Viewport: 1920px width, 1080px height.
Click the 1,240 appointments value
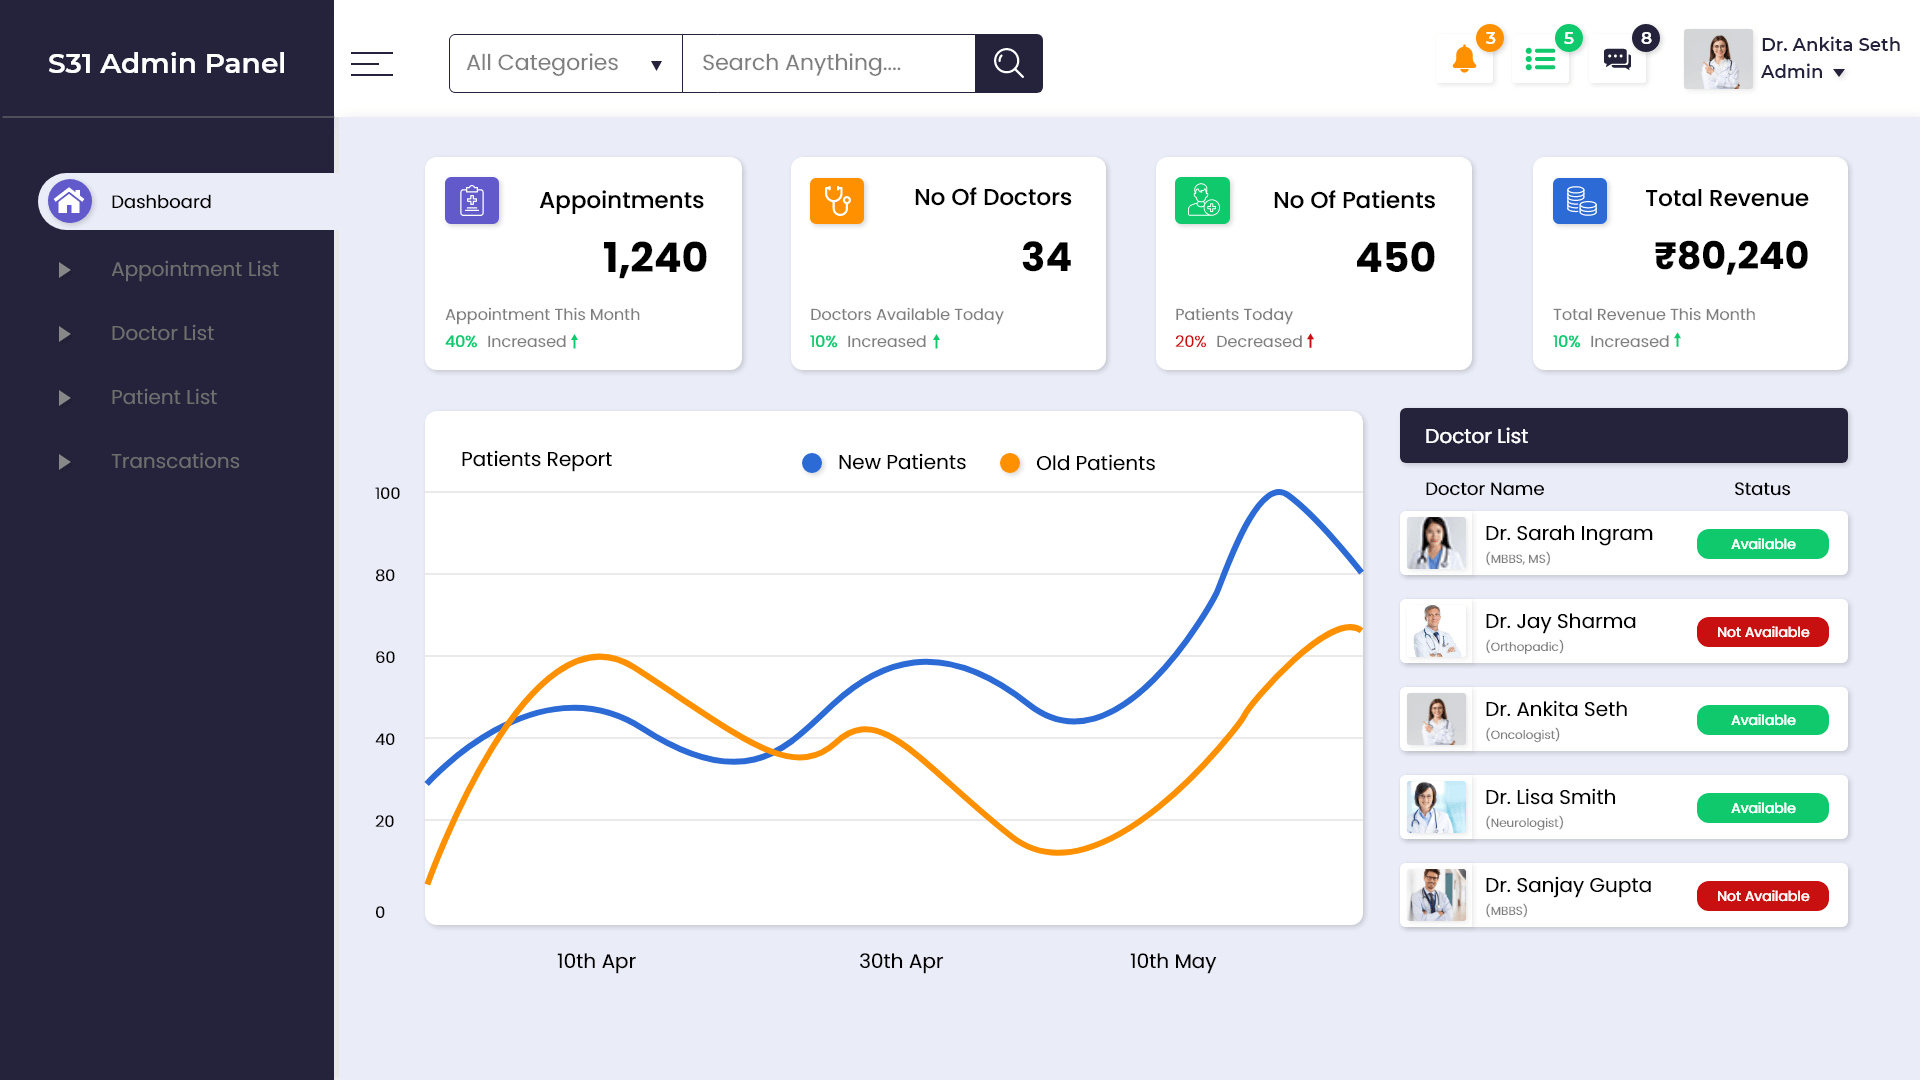tap(655, 258)
